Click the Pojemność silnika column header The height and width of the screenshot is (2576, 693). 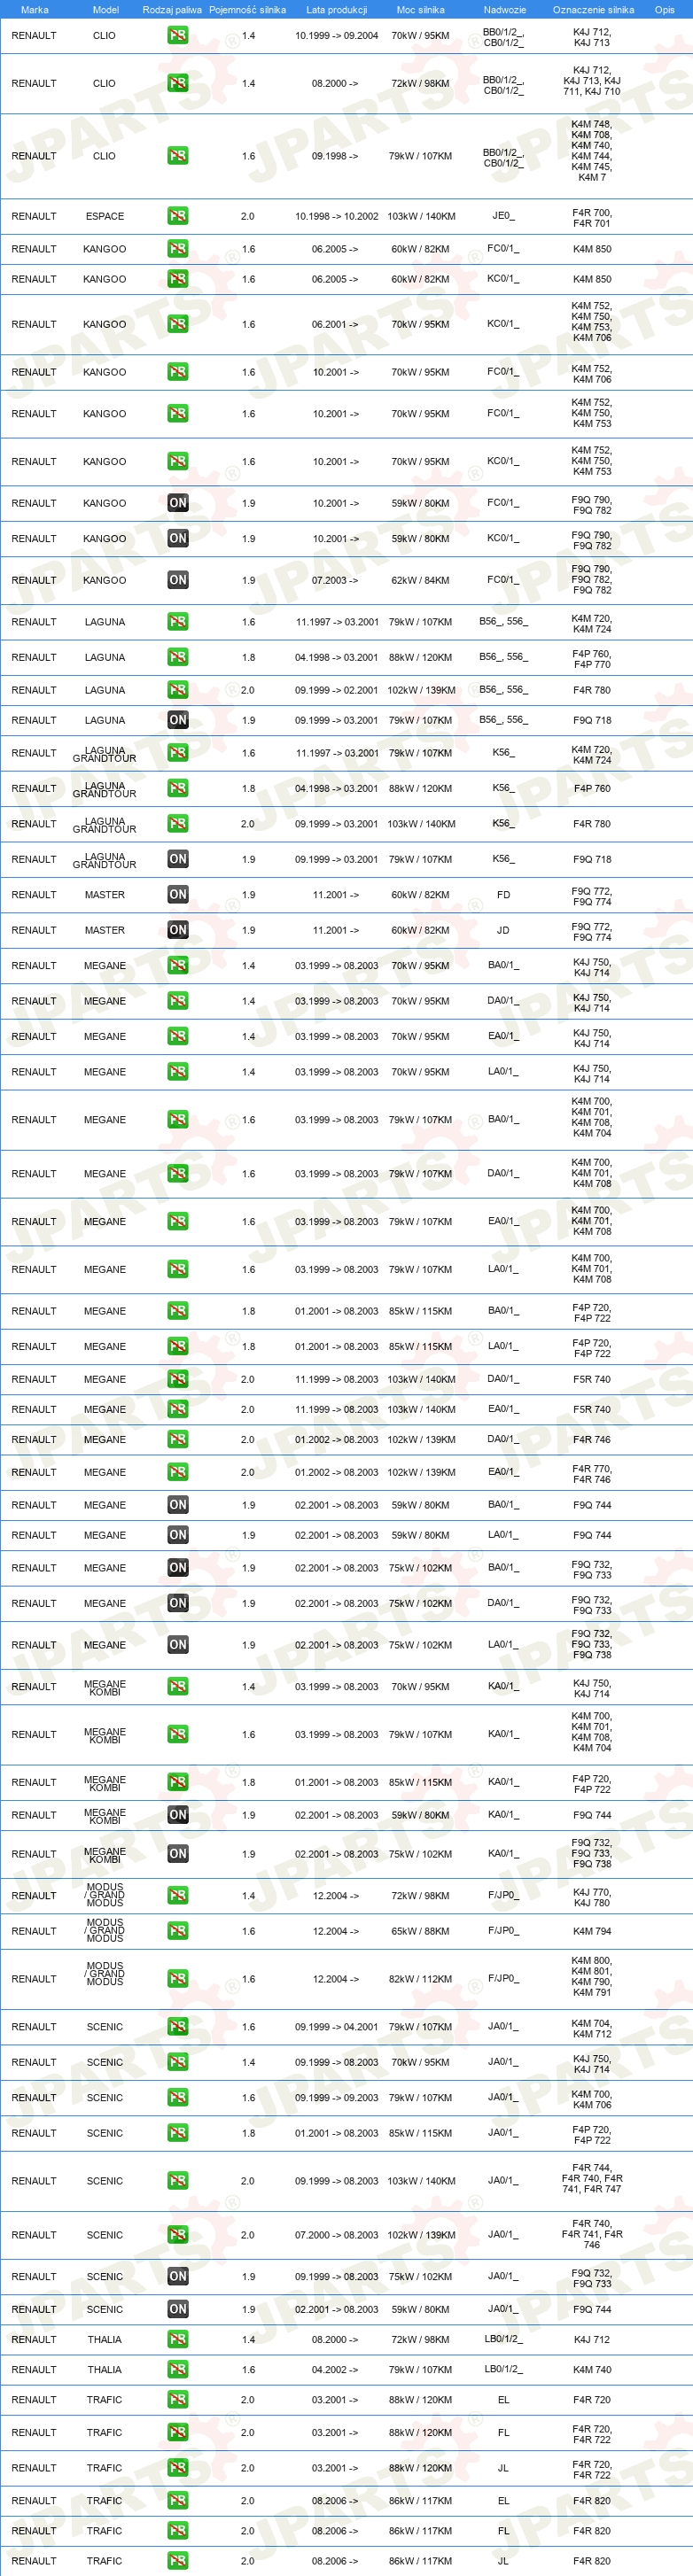247,10
